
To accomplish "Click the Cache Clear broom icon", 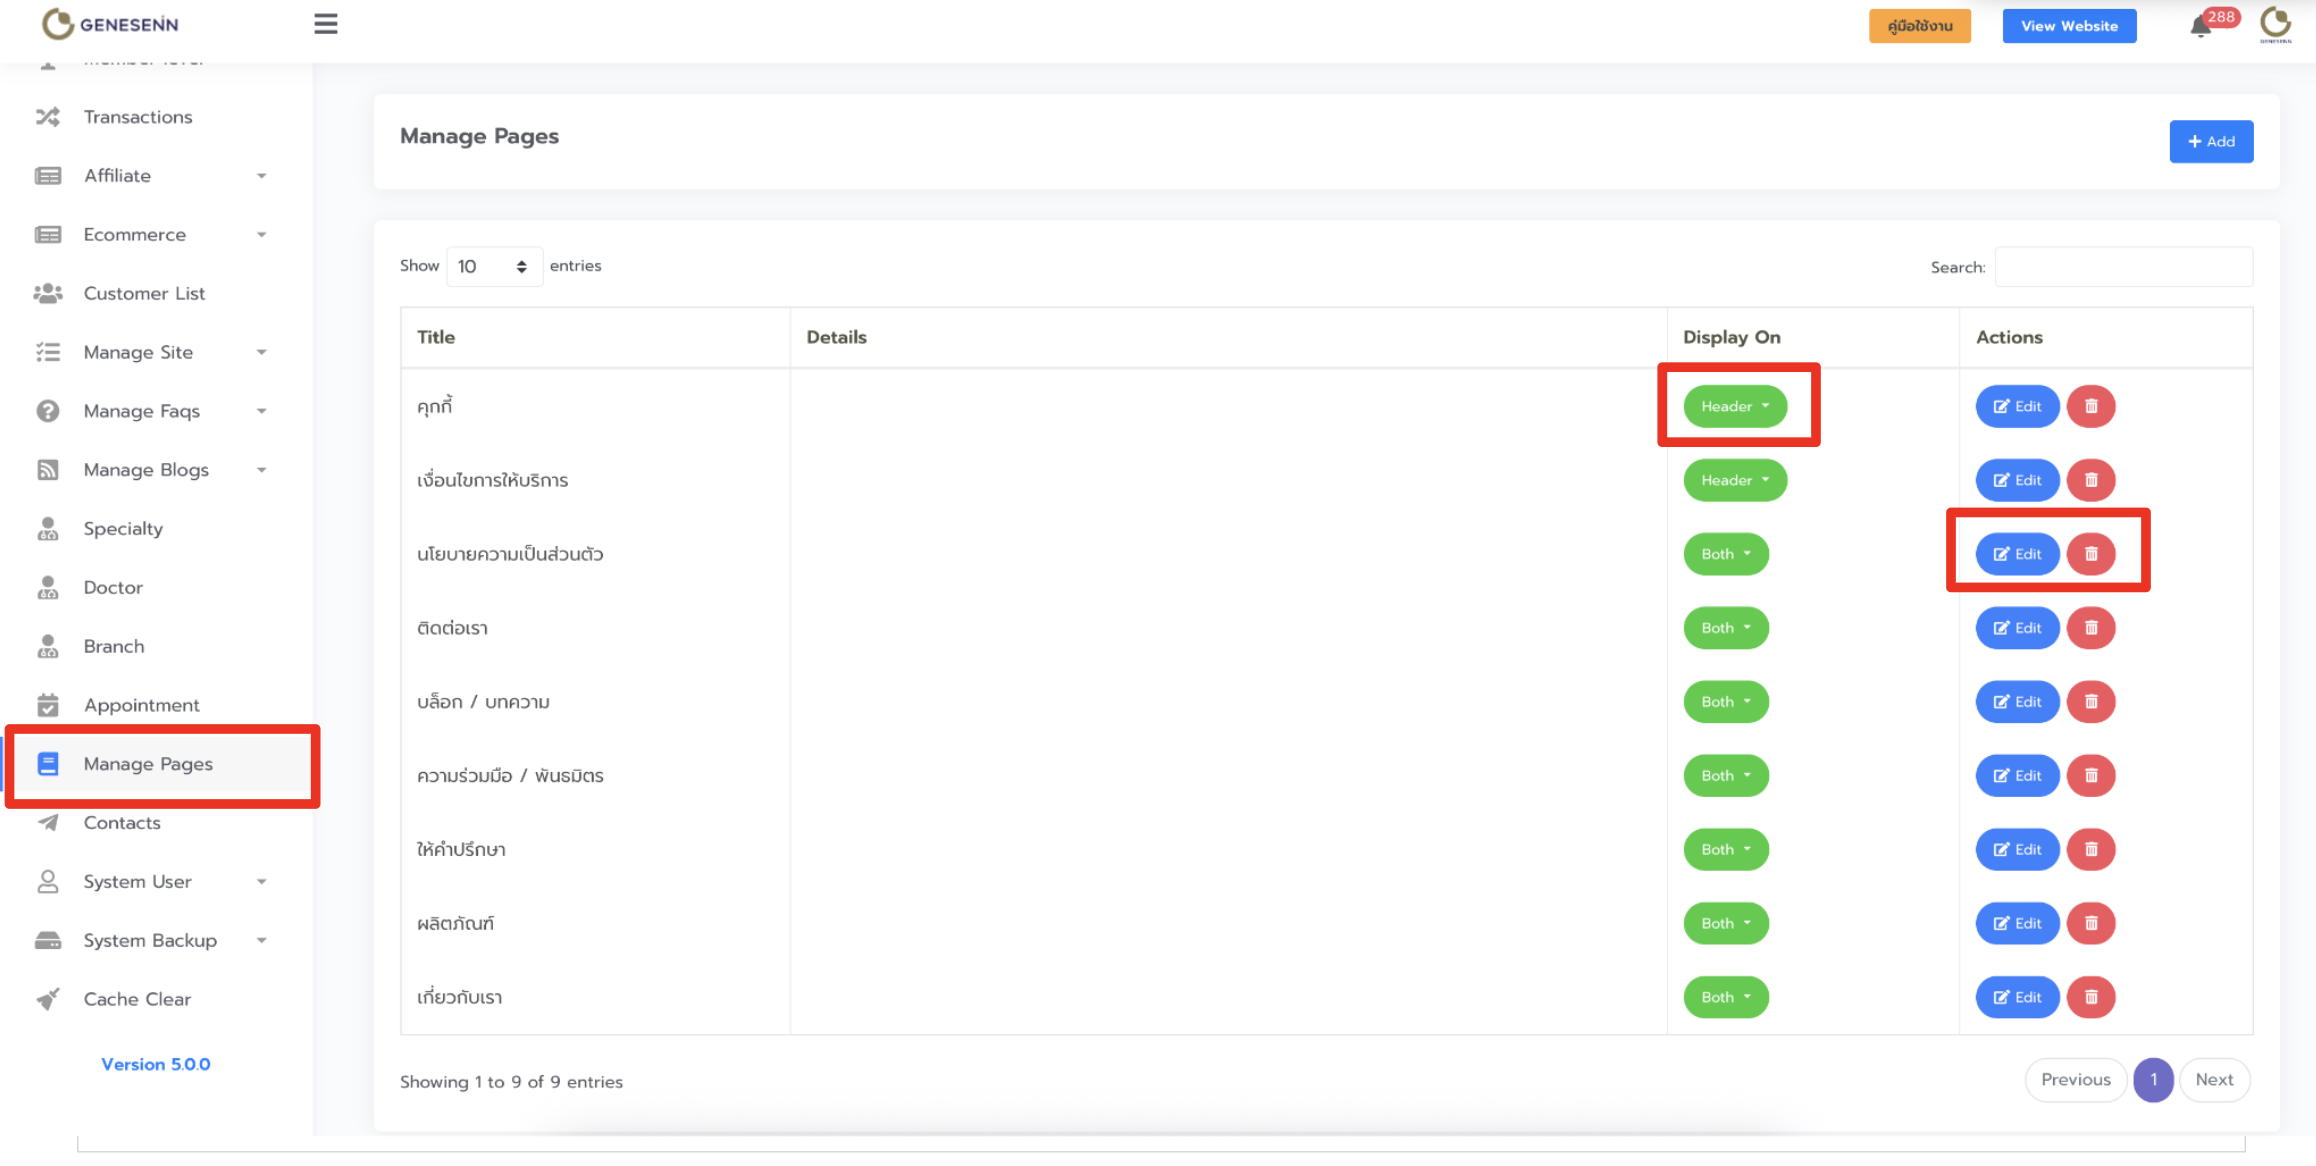I will coord(48,999).
